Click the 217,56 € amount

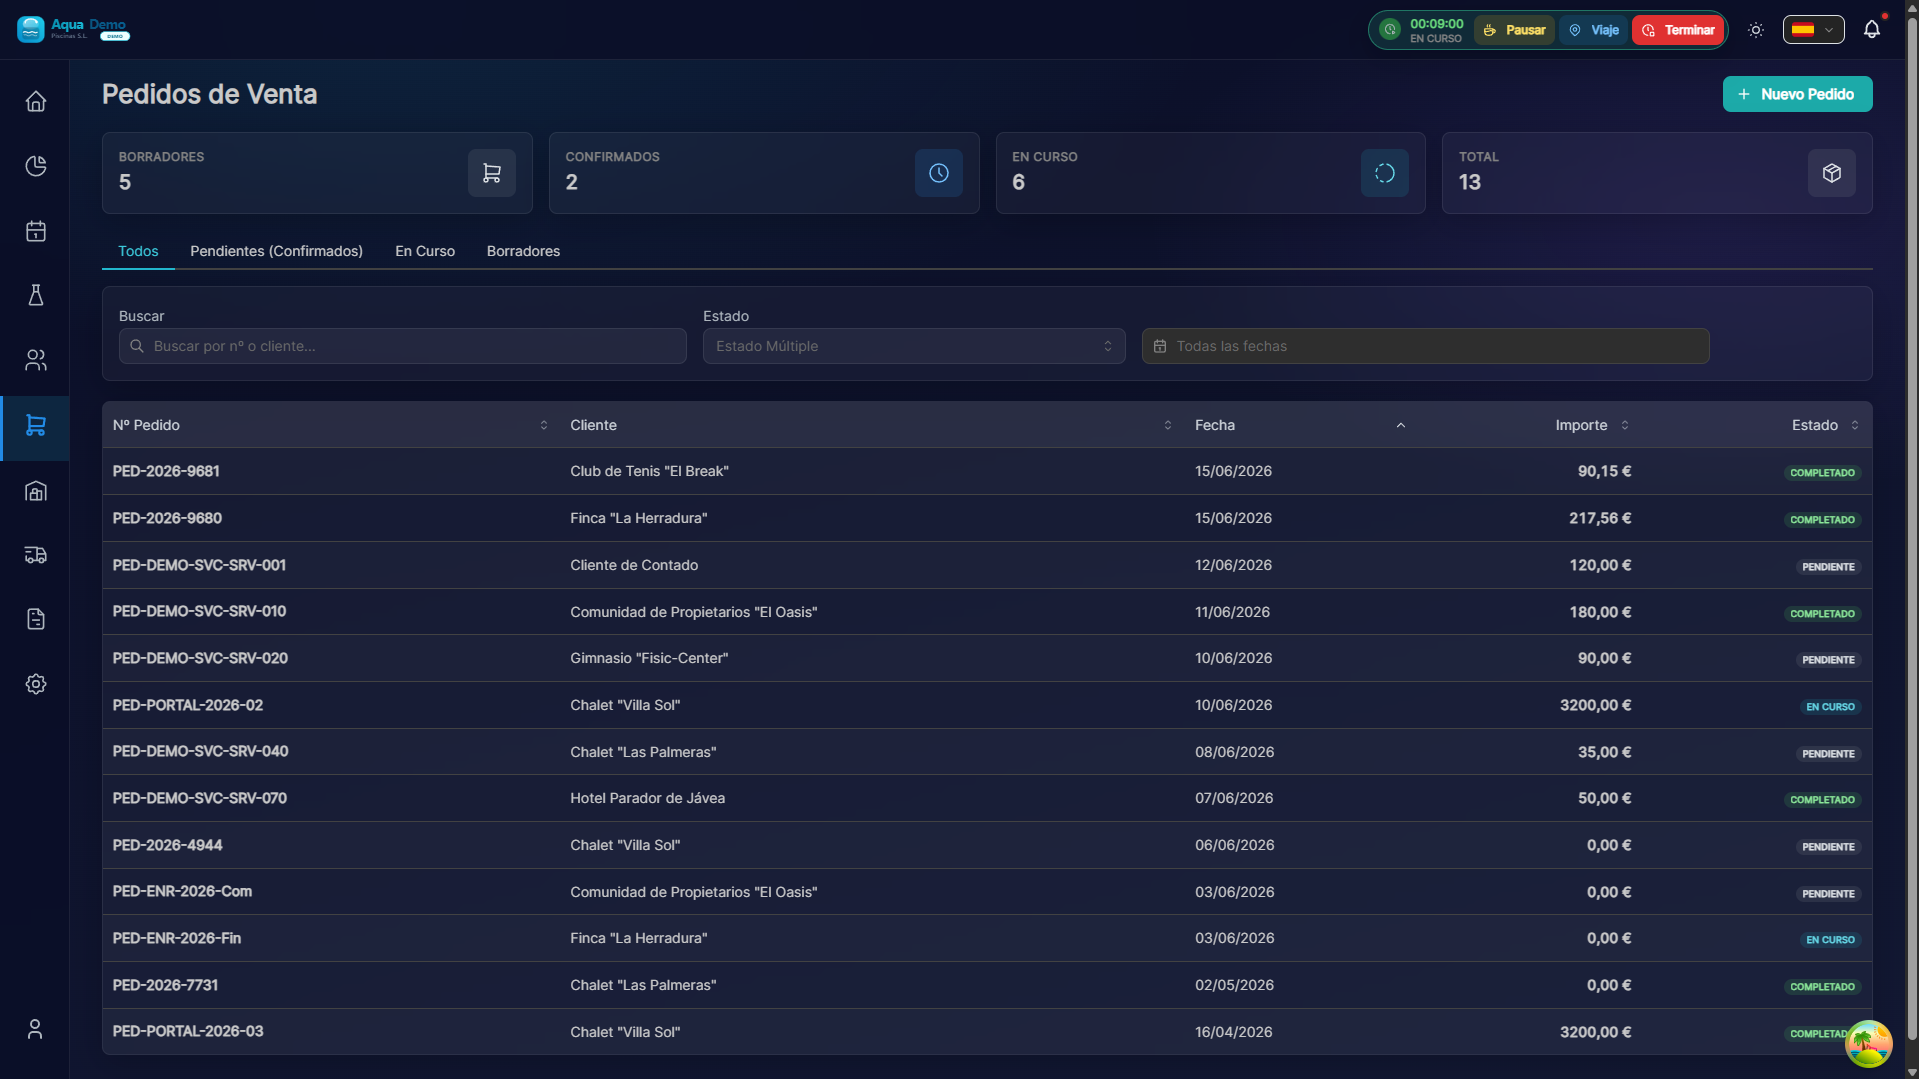click(x=1600, y=518)
